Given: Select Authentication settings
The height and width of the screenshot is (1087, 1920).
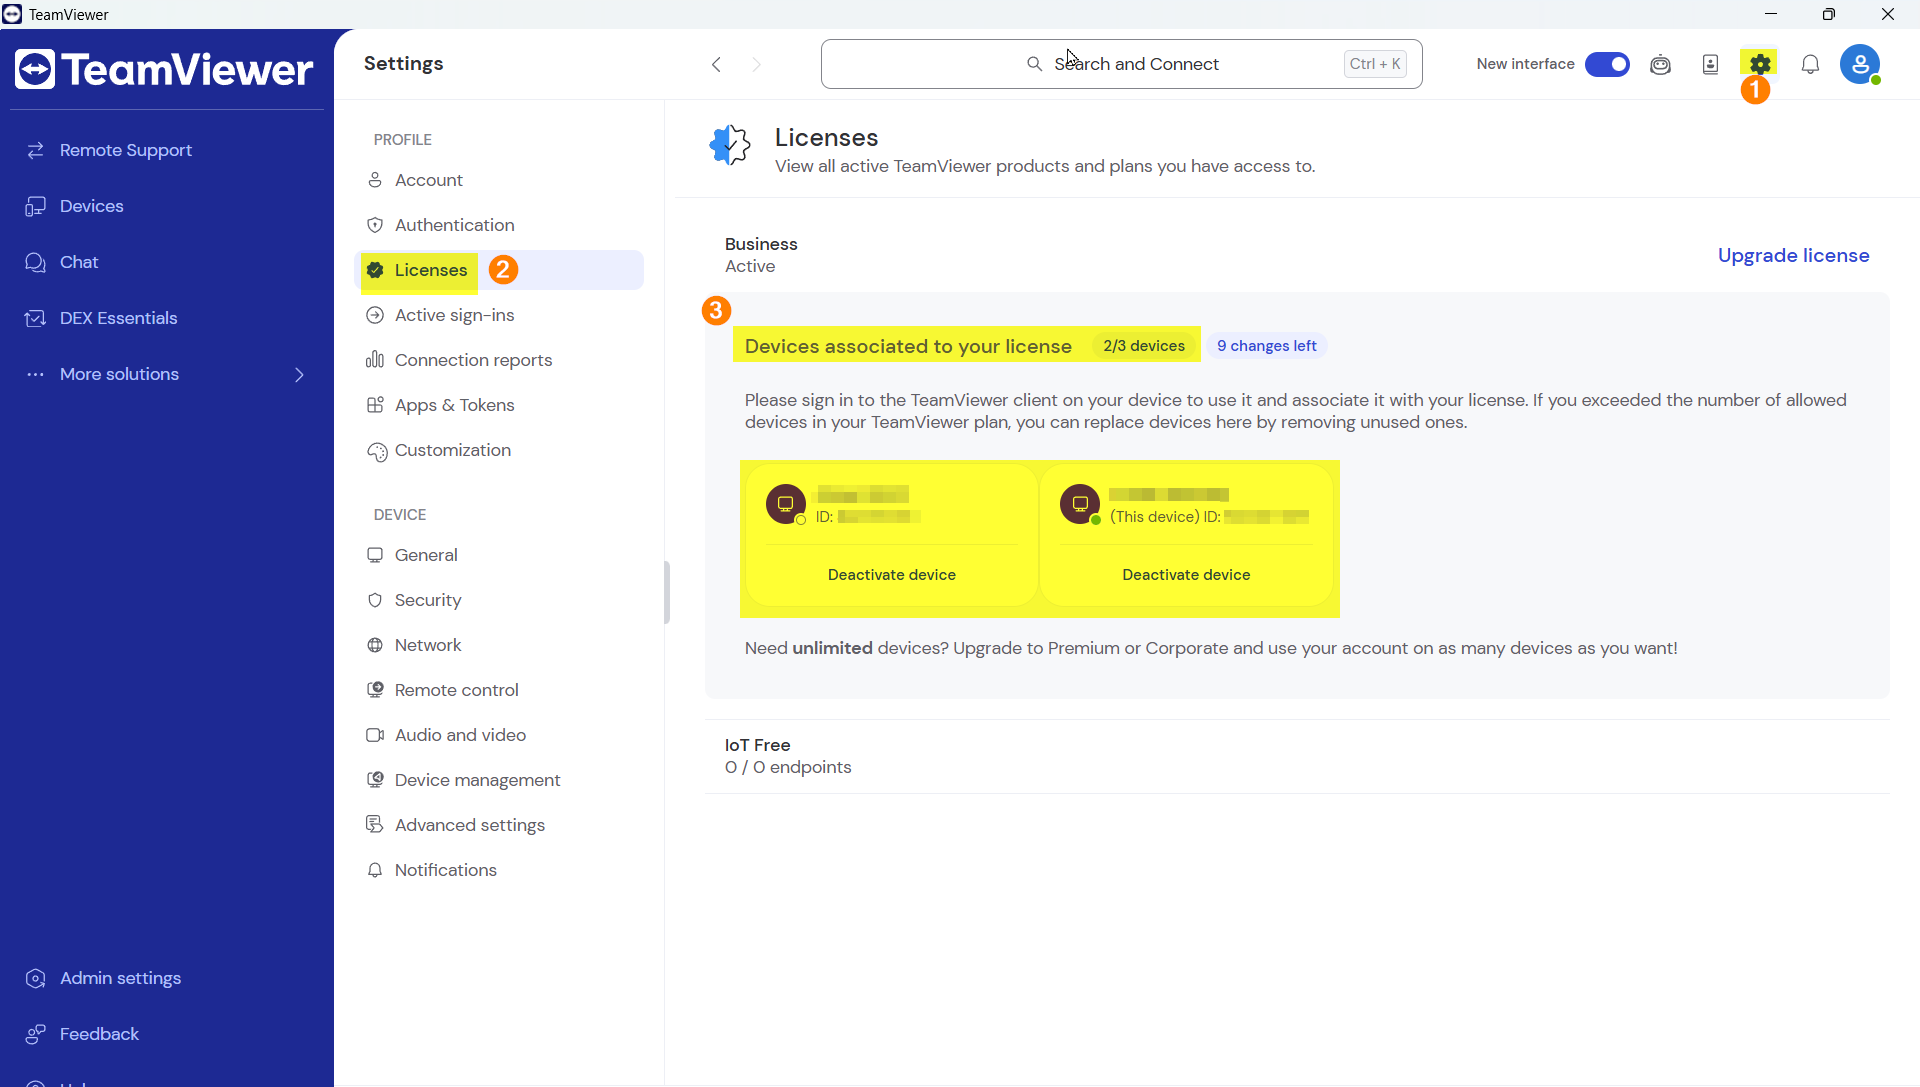Looking at the screenshot, I should point(500,225).
